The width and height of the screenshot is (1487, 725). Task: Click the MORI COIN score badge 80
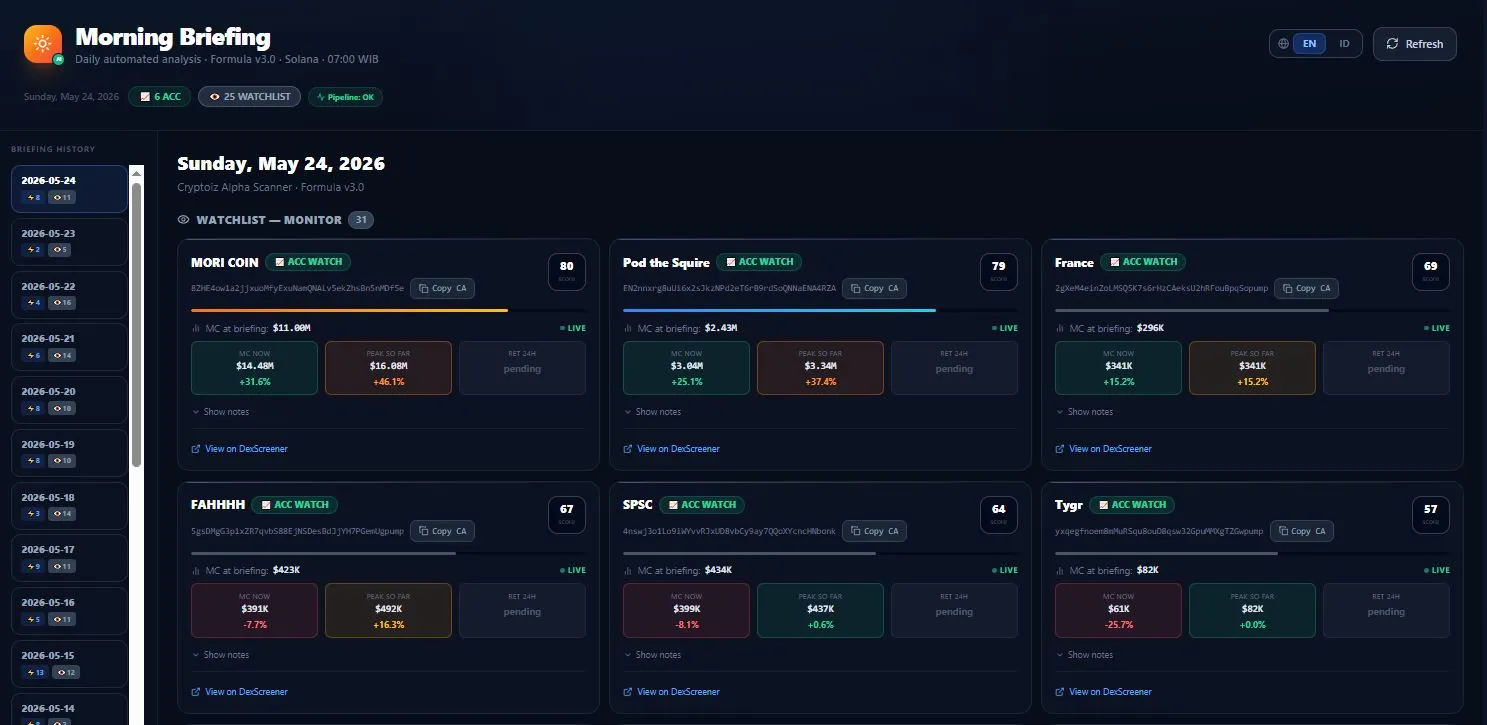567,271
